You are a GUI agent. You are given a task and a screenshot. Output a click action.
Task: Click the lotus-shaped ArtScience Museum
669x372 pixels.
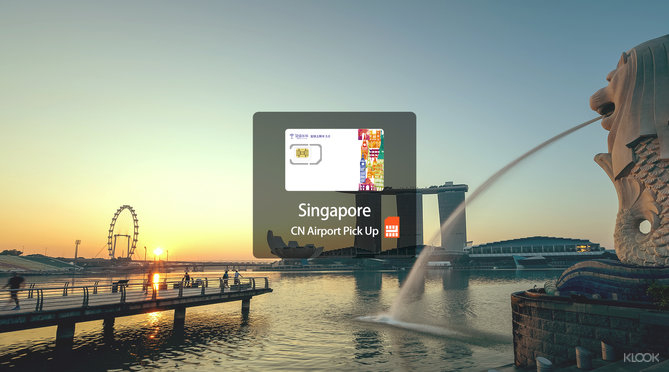(x=294, y=246)
